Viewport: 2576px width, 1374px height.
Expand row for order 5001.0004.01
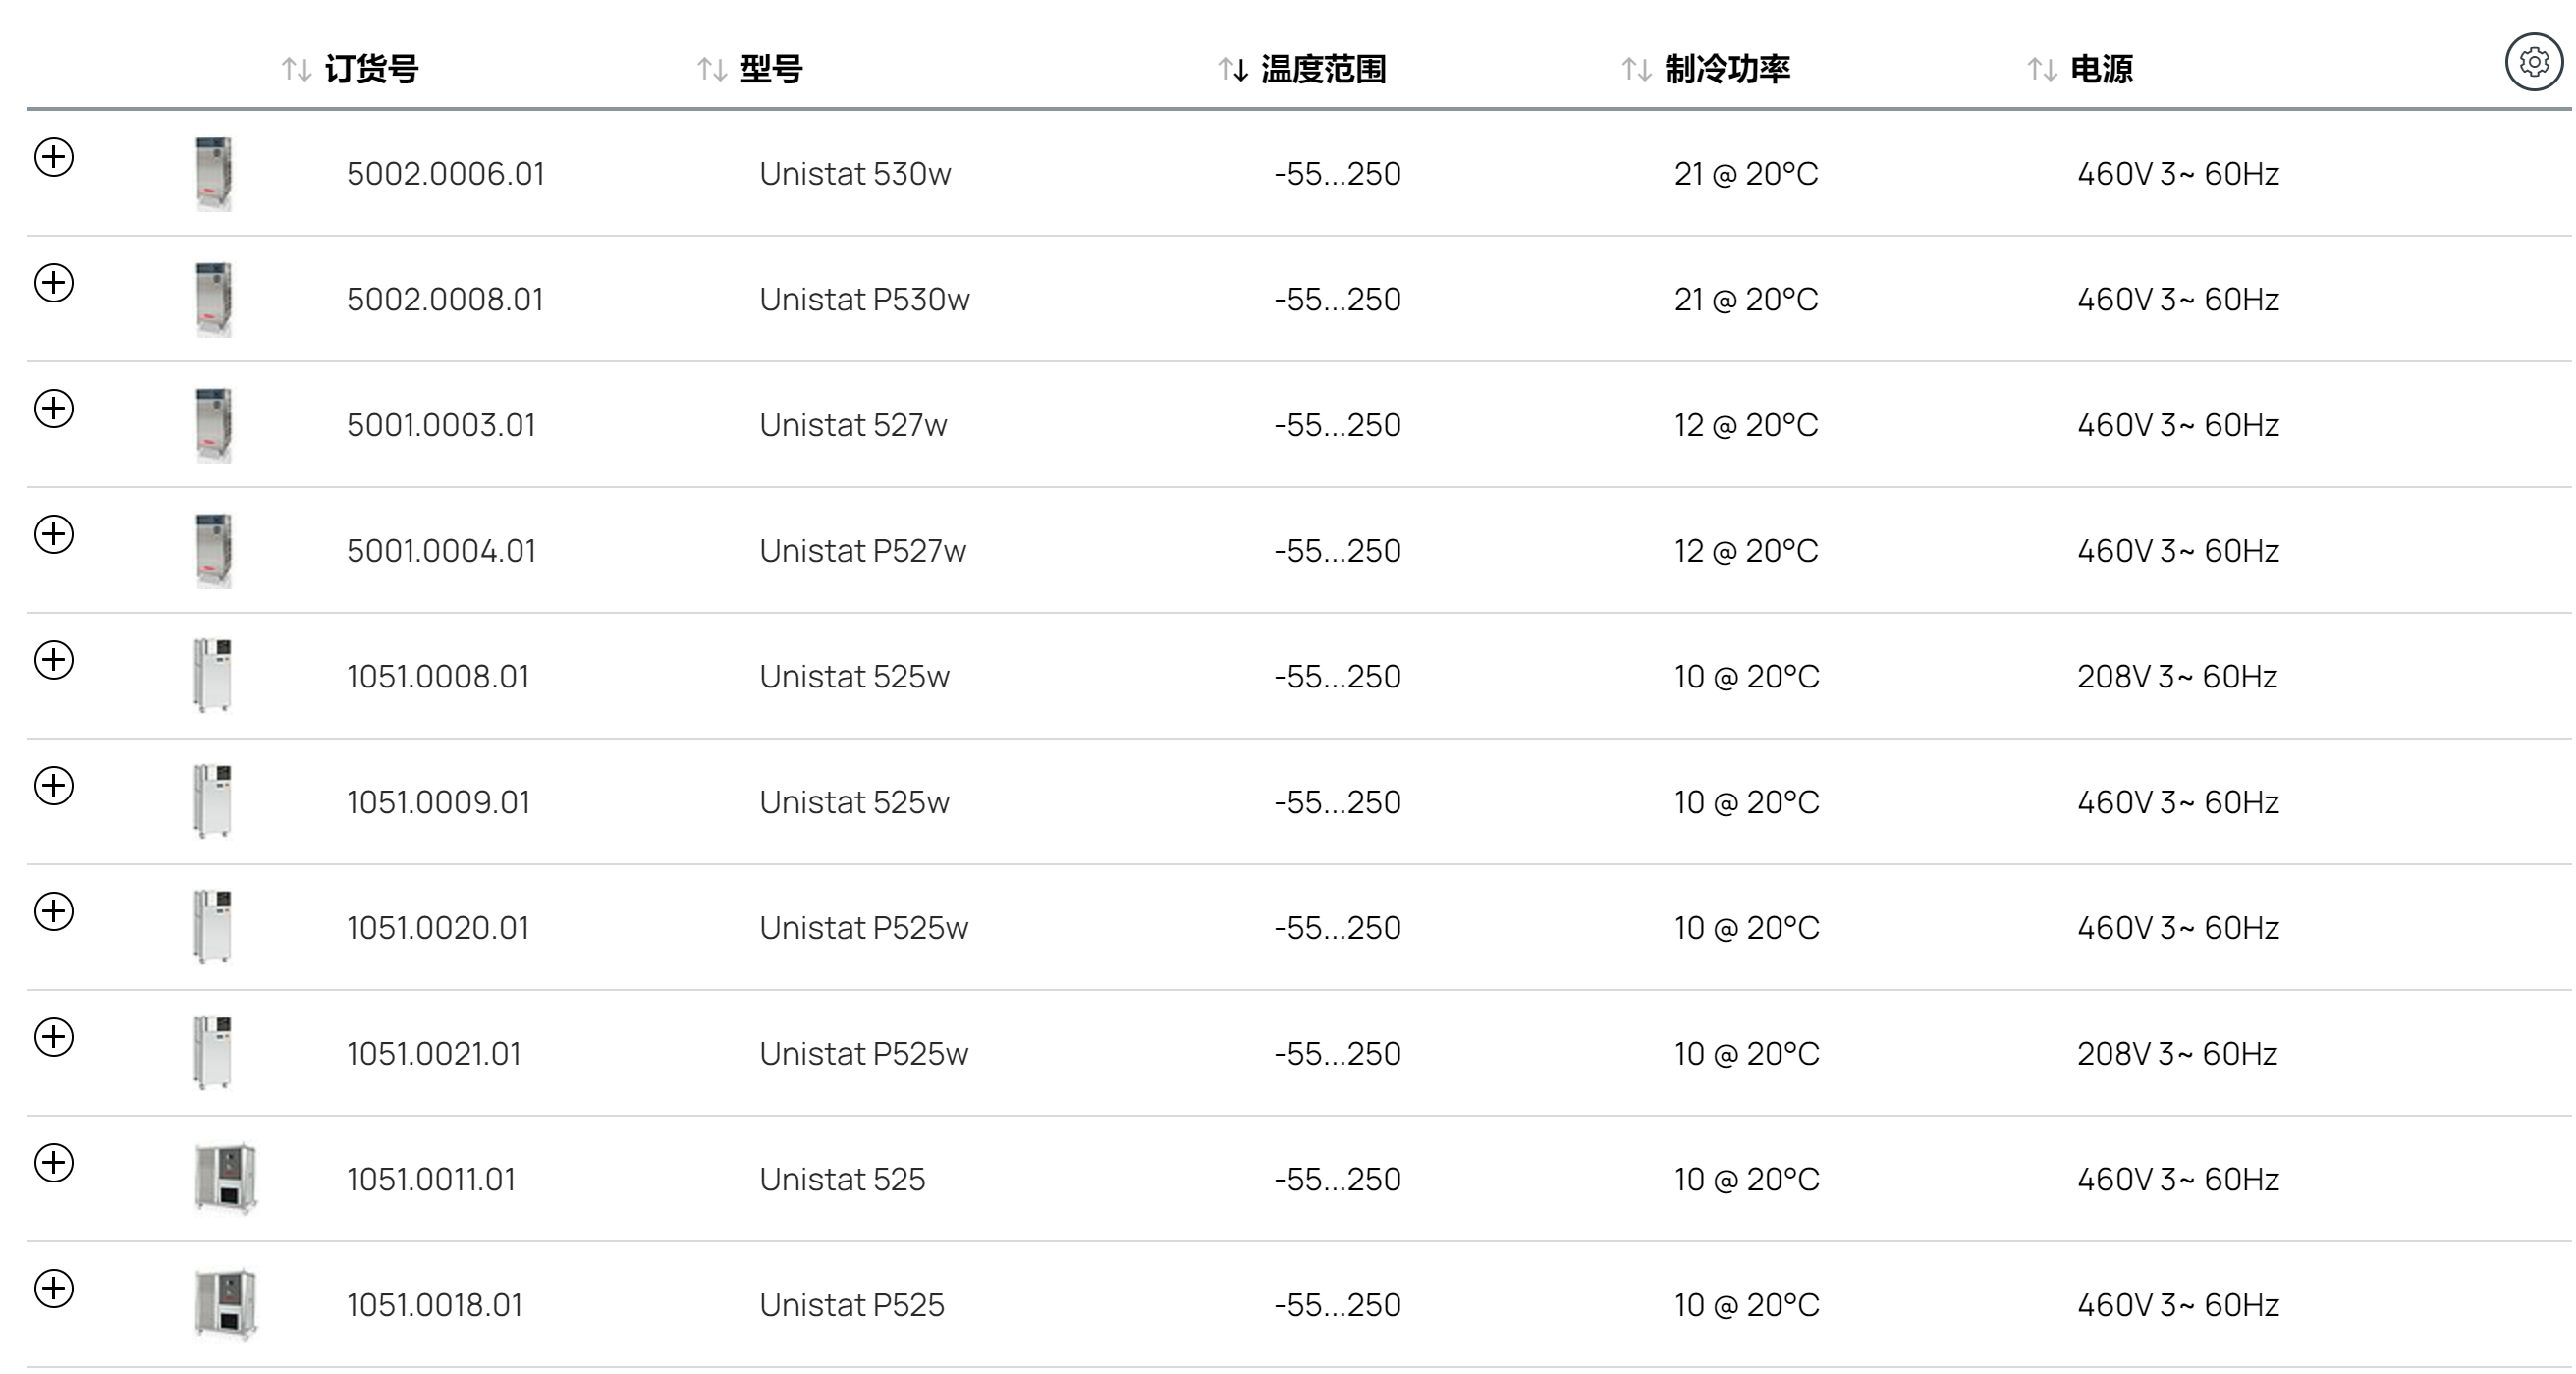click(x=54, y=535)
